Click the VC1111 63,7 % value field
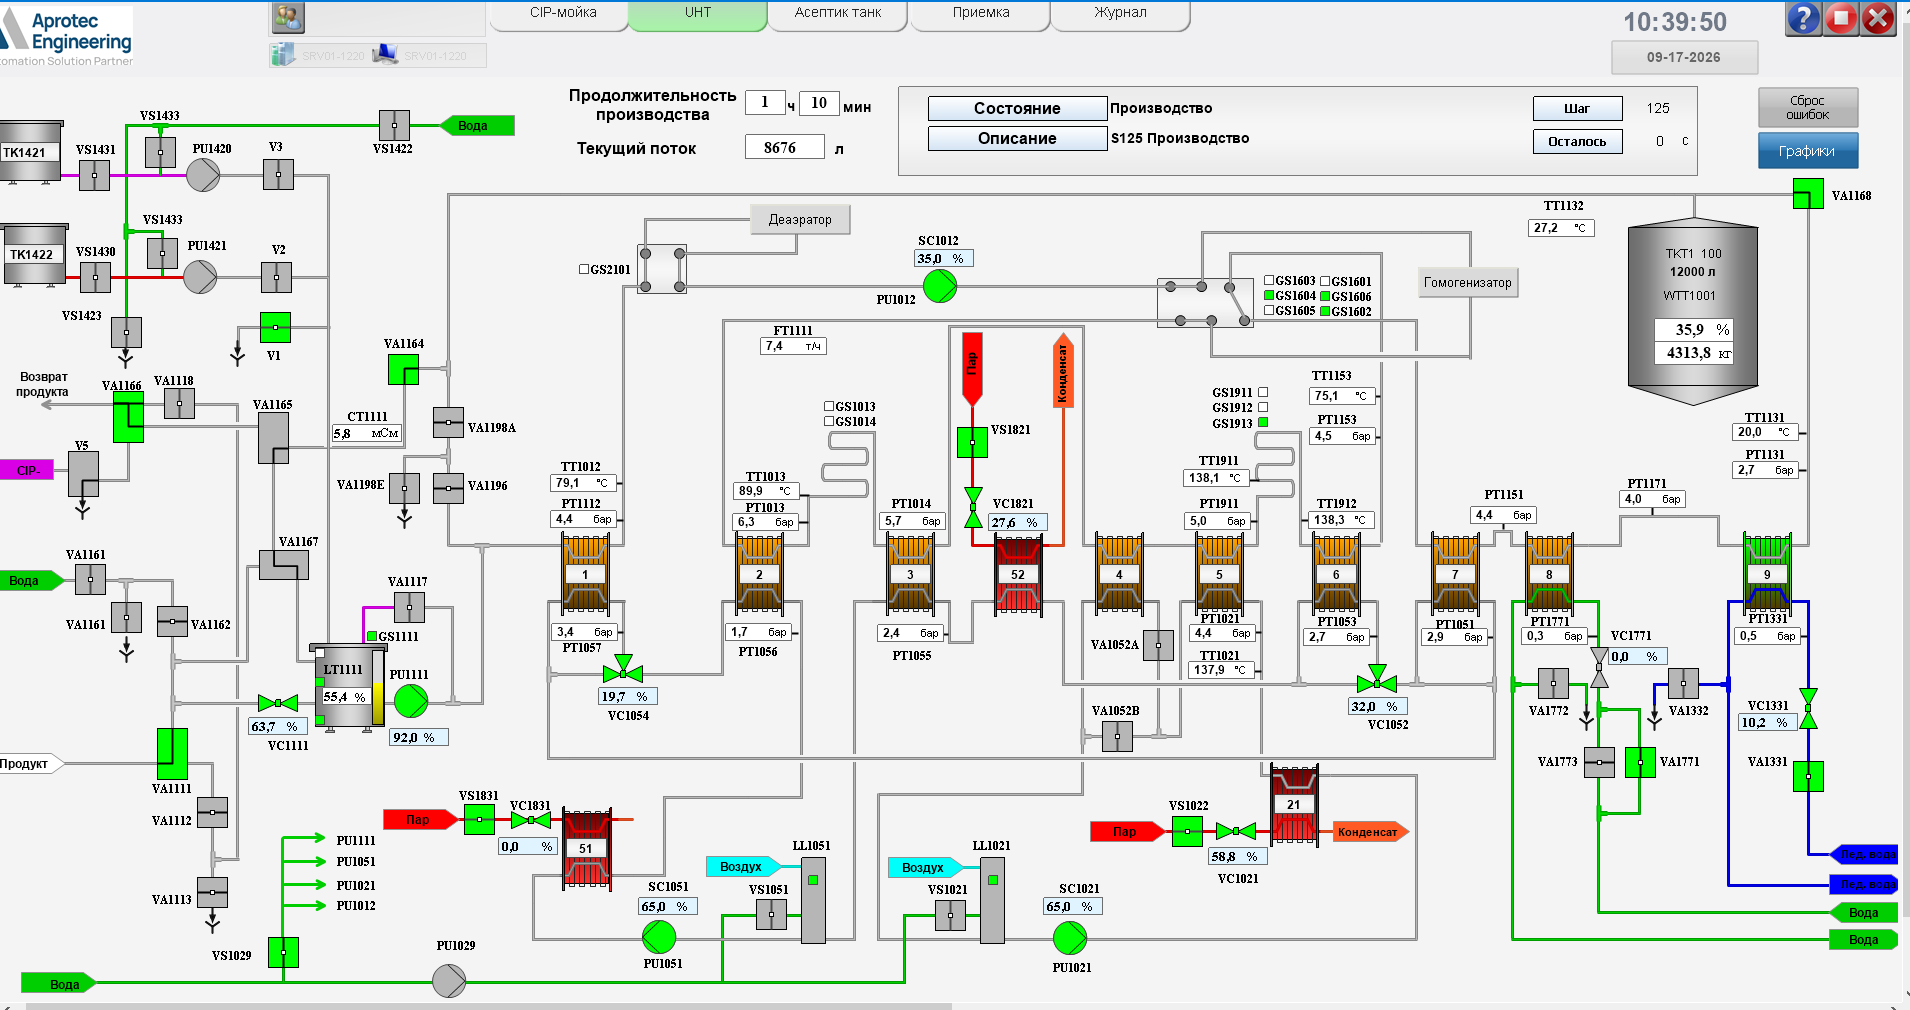1910x1010 pixels. [x=277, y=727]
